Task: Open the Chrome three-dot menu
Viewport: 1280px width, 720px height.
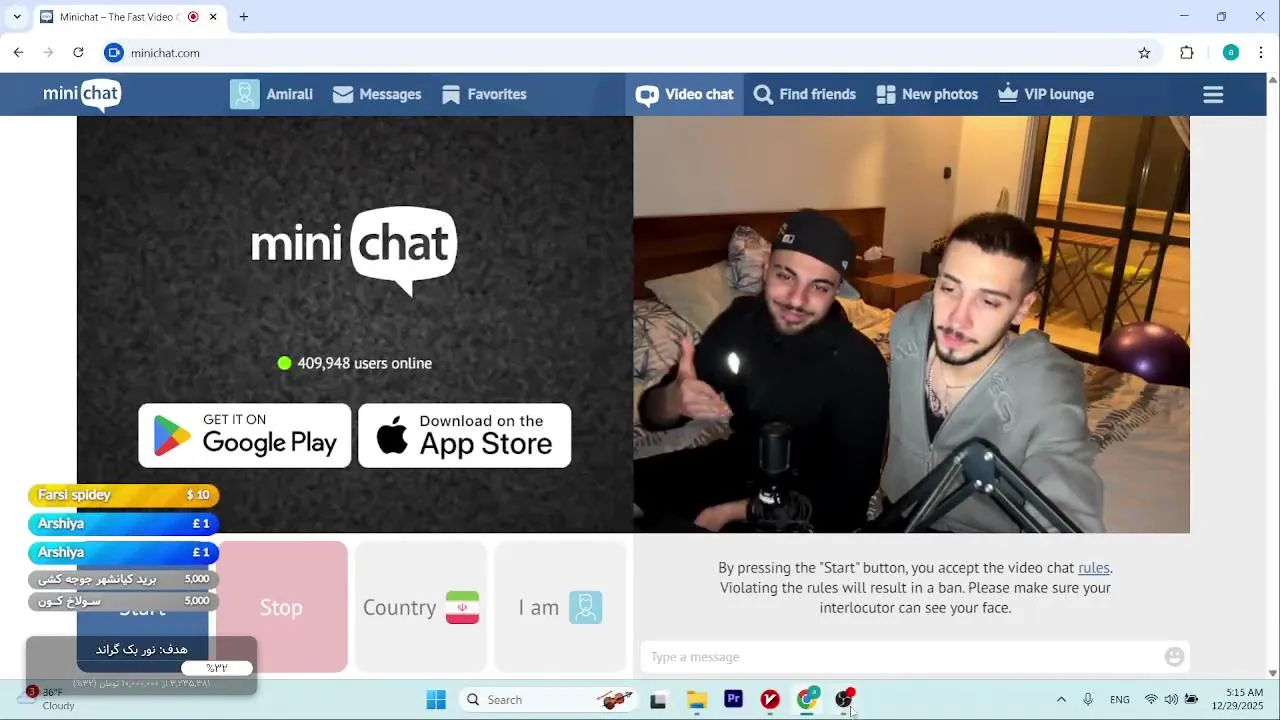Action: pyautogui.click(x=1260, y=53)
